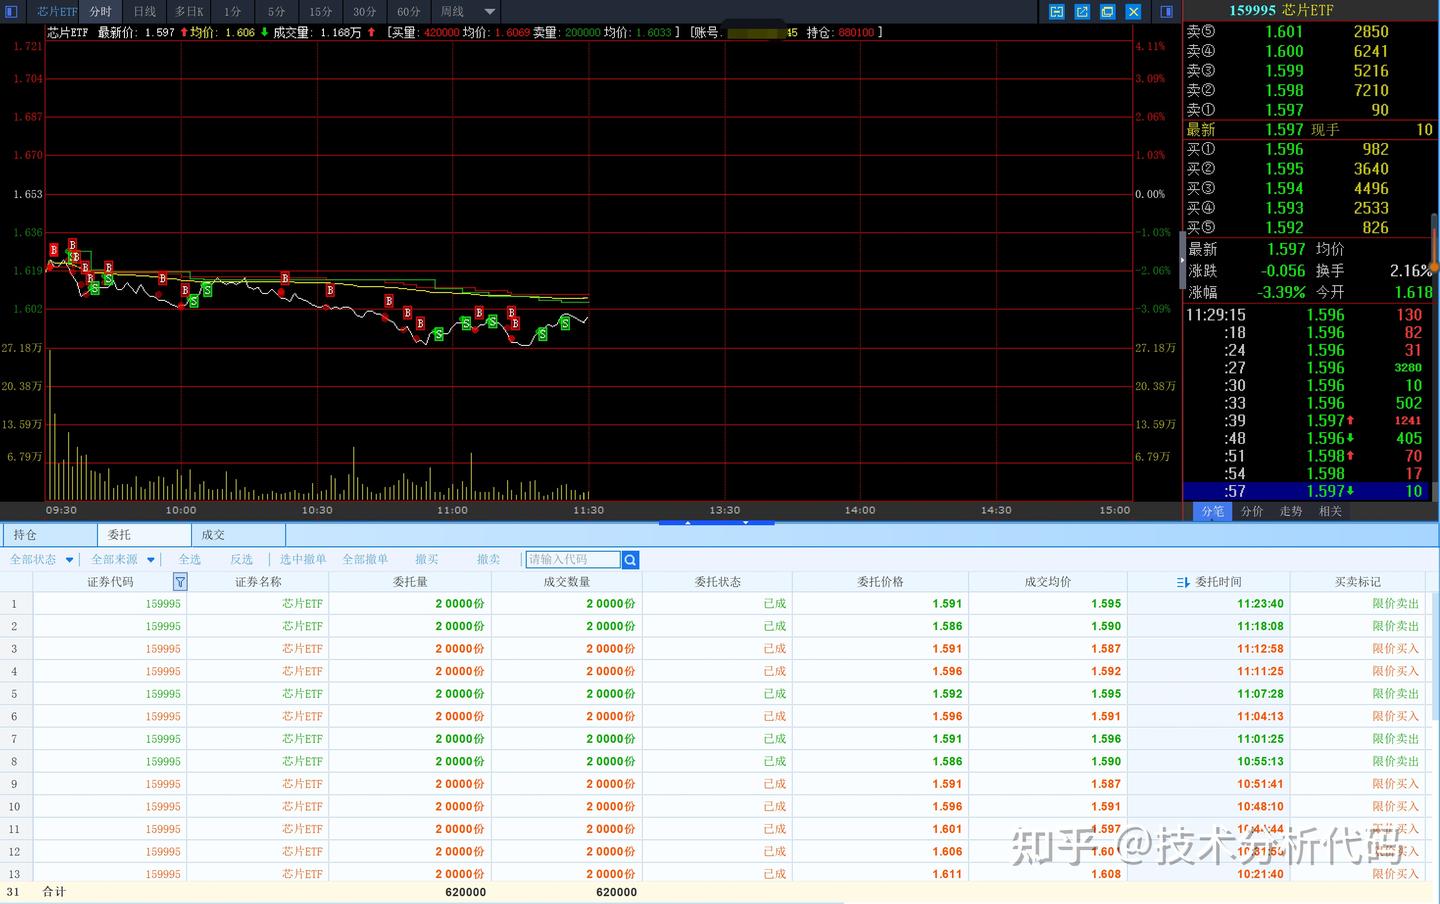
Task: Click the 买卖标记 column header
Action: (1358, 582)
